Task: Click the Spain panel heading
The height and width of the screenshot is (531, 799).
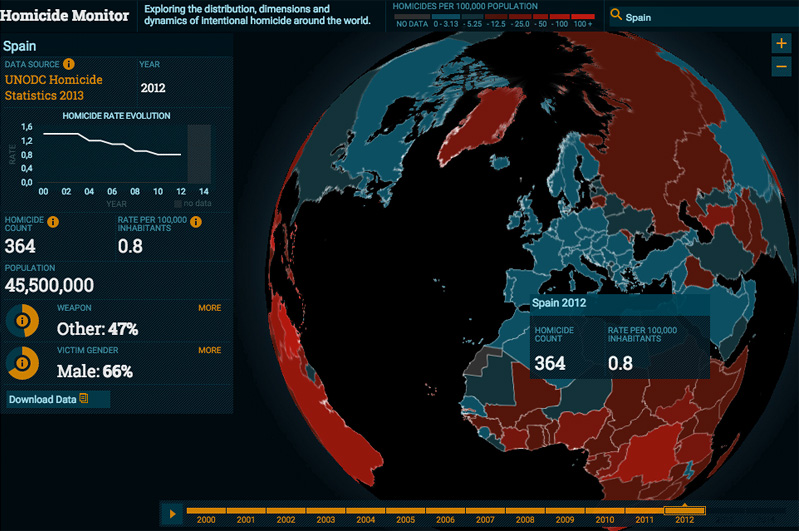Action: pos(19,46)
